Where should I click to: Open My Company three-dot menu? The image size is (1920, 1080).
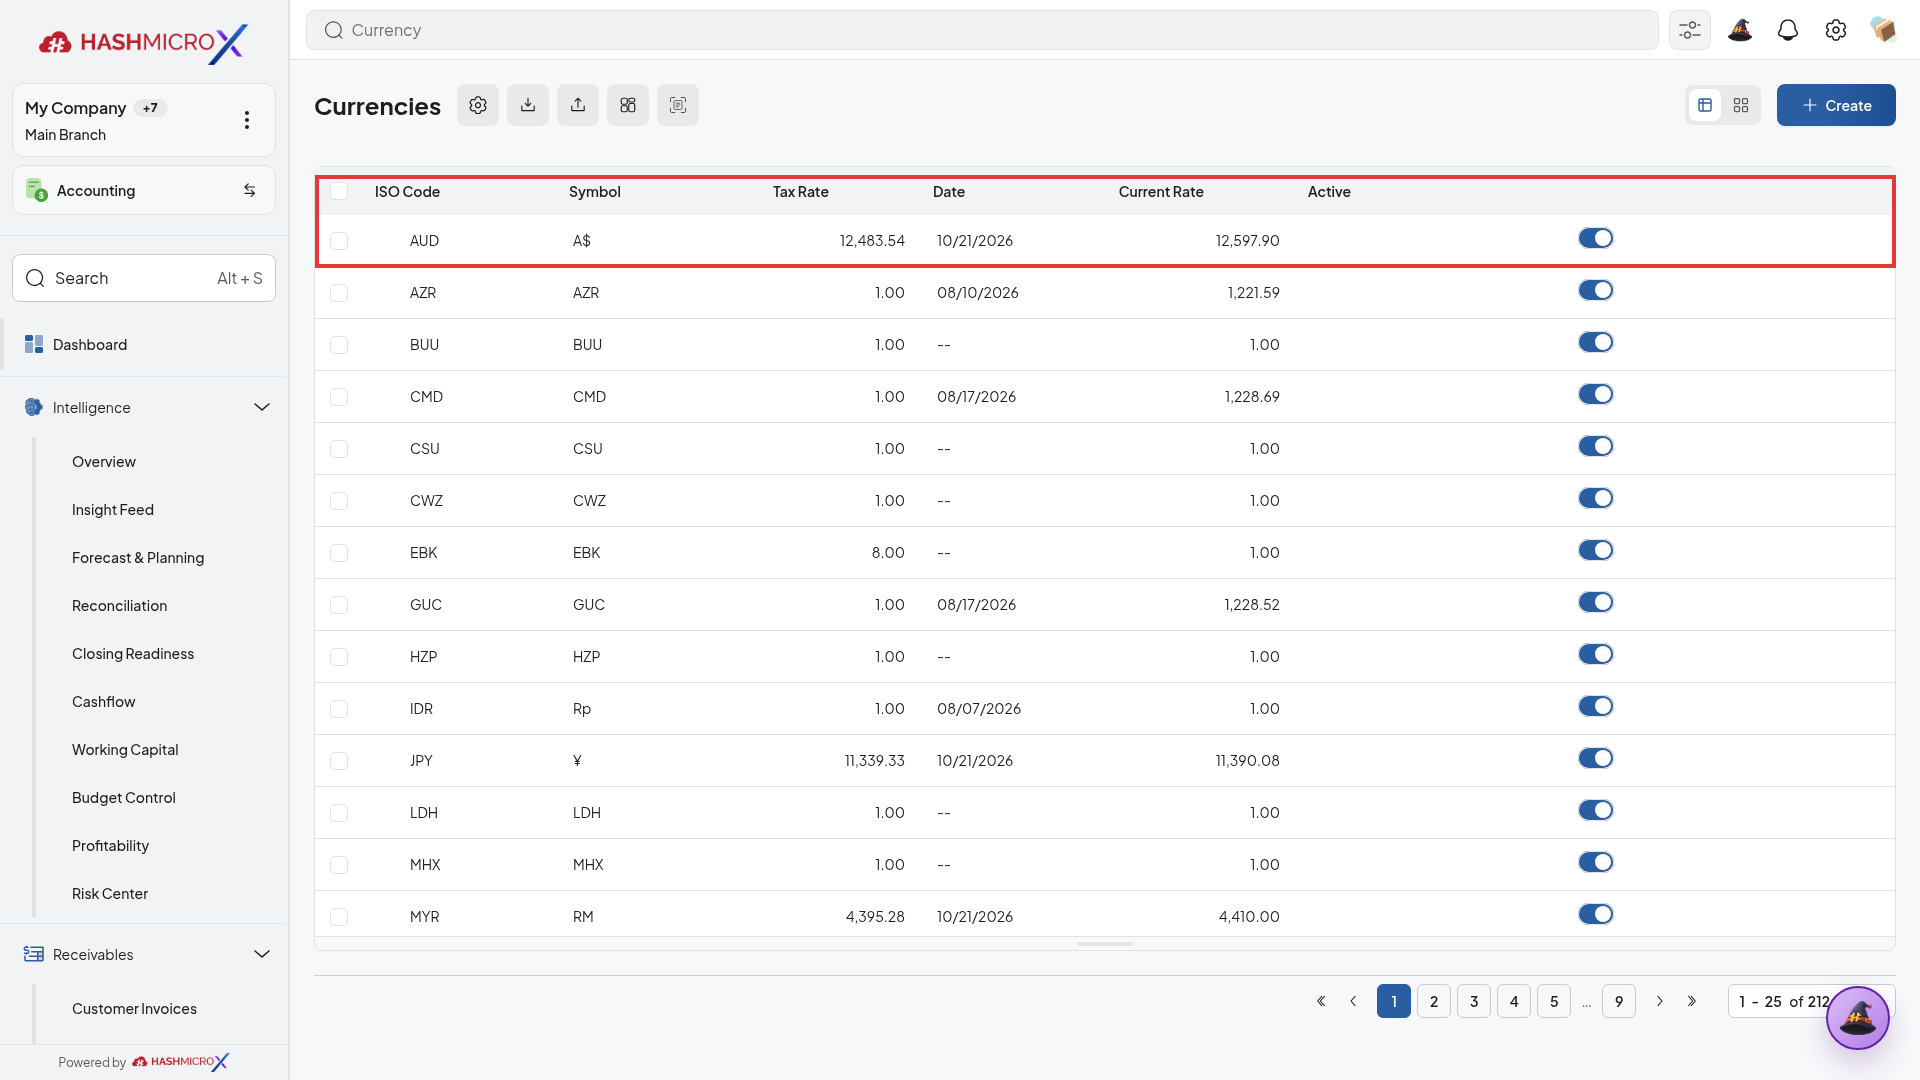[x=247, y=120]
